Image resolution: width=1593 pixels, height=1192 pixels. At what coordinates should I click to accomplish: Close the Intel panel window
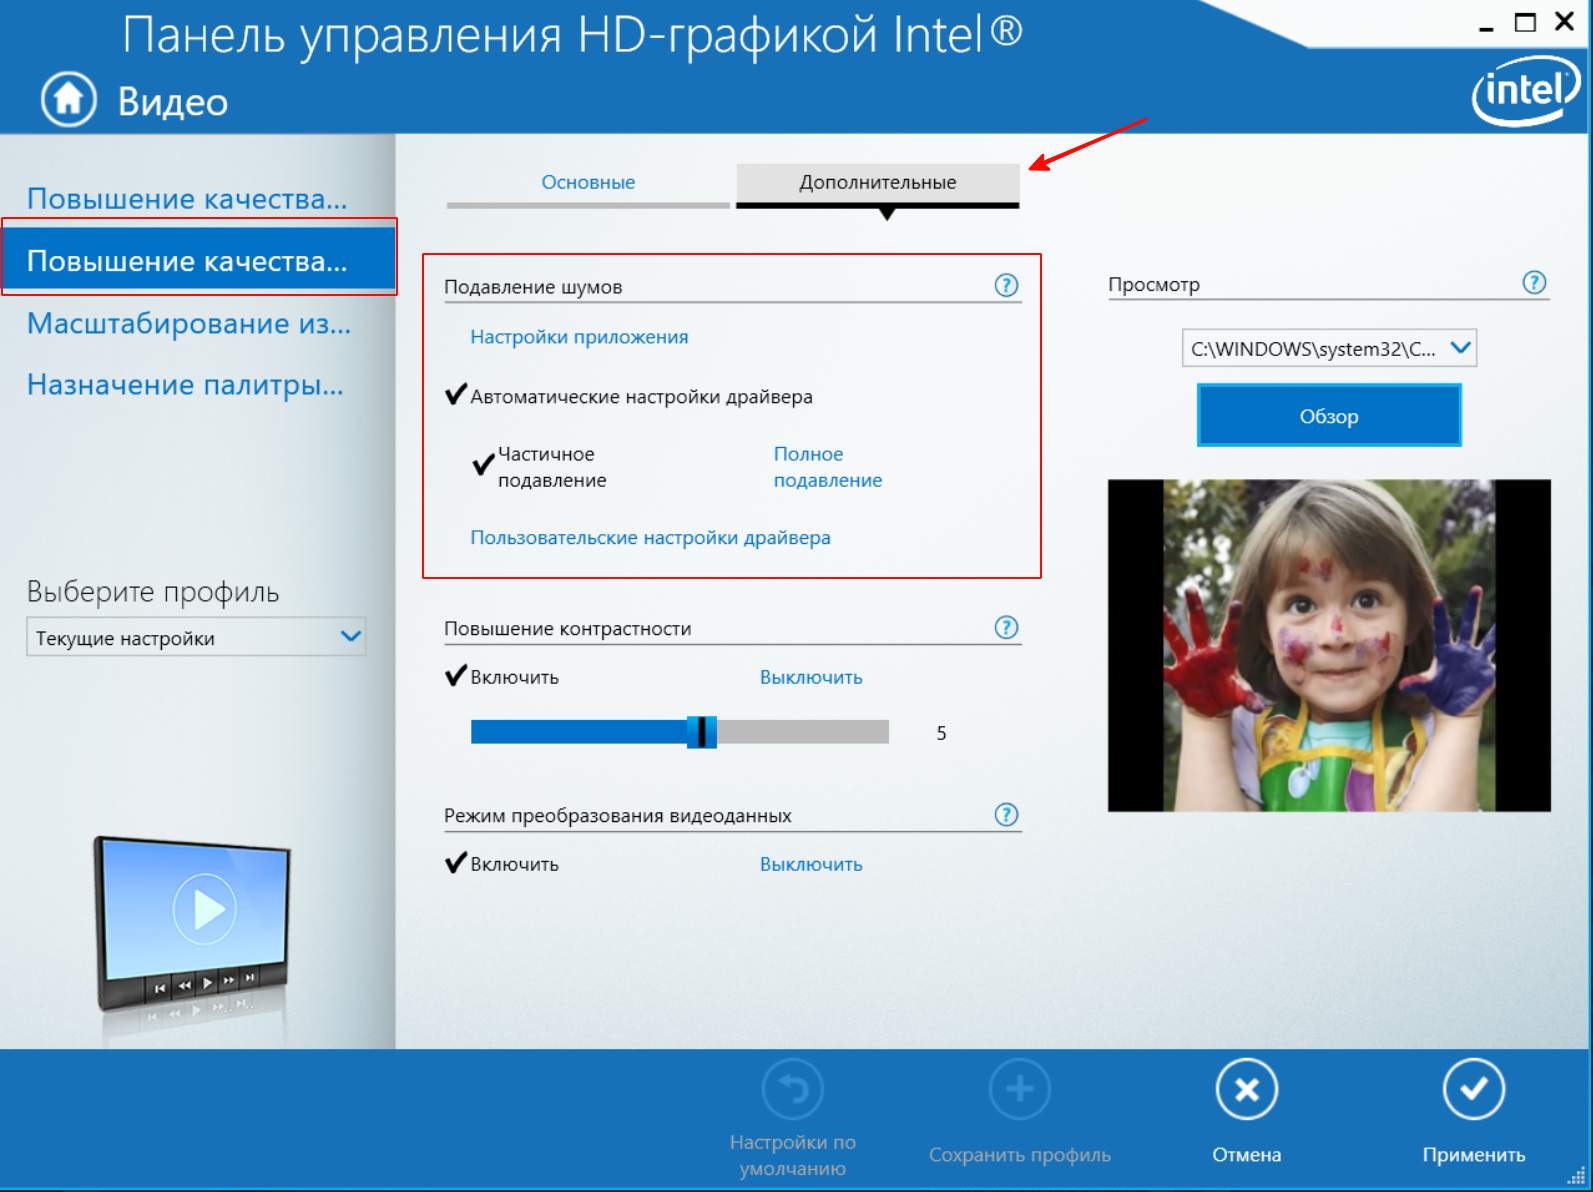pyautogui.click(x=1565, y=21)
